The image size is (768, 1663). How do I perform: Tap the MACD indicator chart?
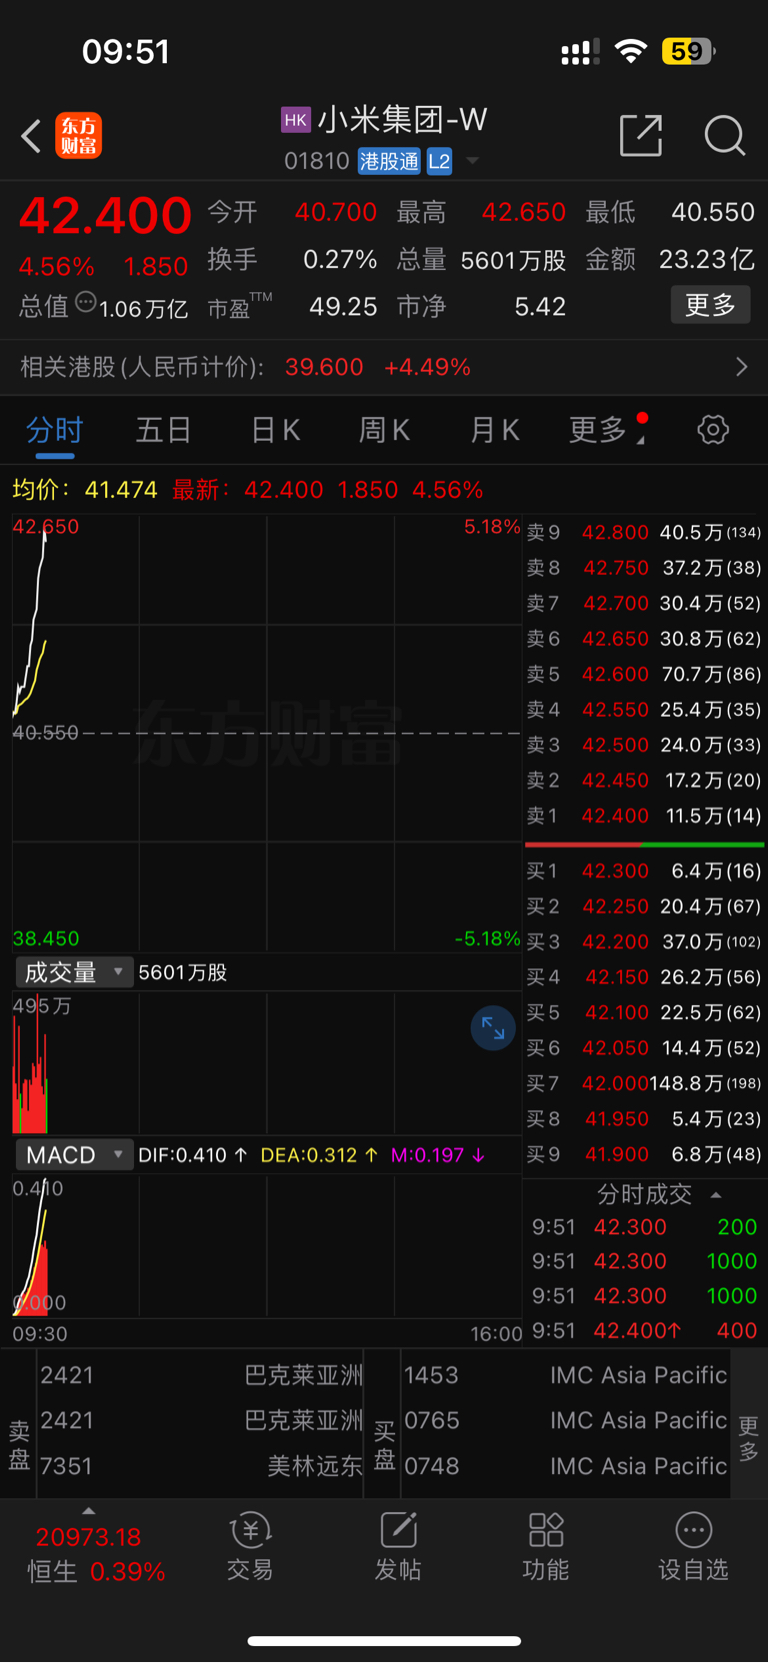click(x=267, y=1246)
